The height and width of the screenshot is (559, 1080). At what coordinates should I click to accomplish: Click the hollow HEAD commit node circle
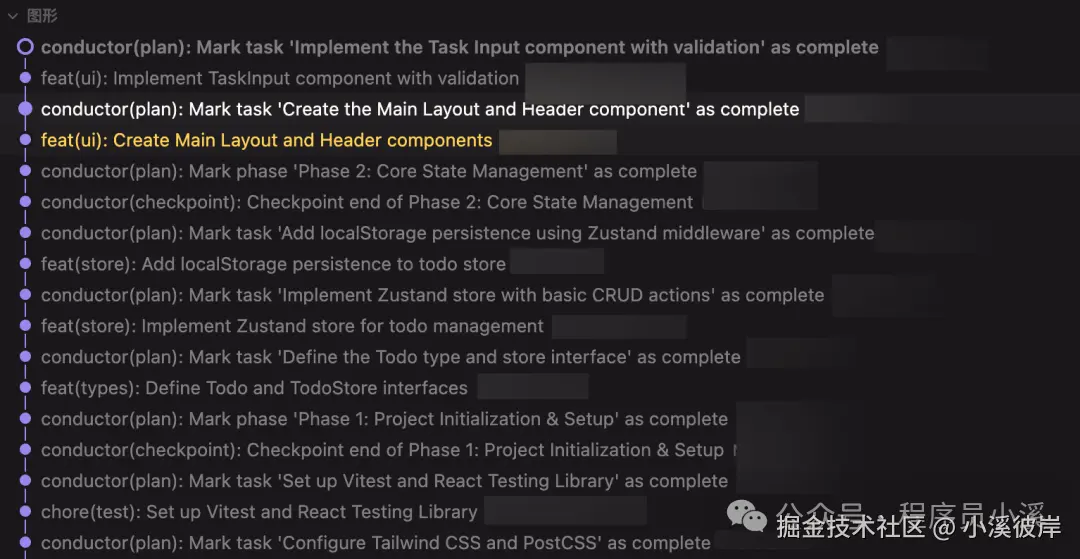25,47
